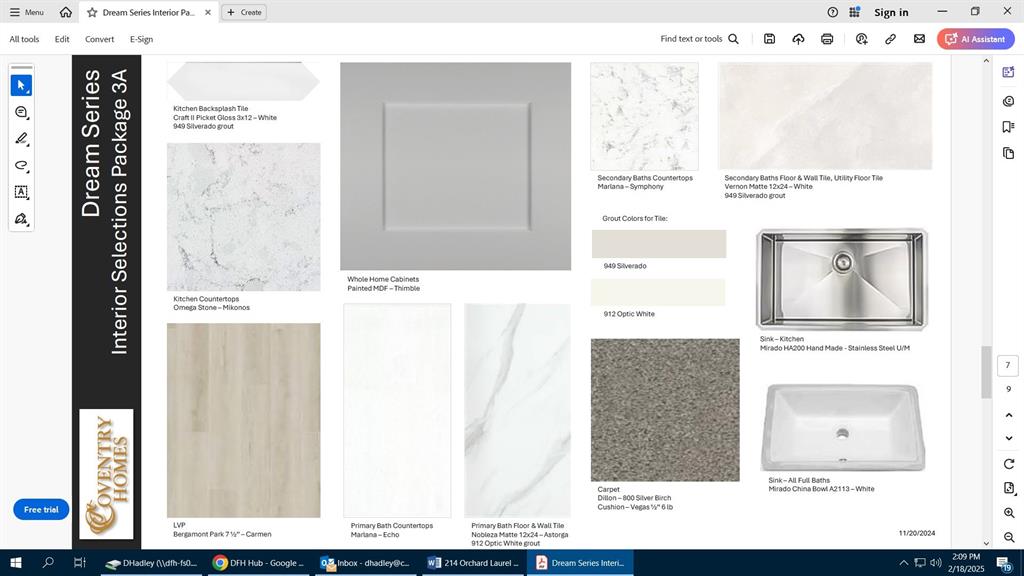The height and width of the screenshot is (576, 1024).
Task: Click the Save file icon
Action: pyautogui.click(x=769, y=39)
